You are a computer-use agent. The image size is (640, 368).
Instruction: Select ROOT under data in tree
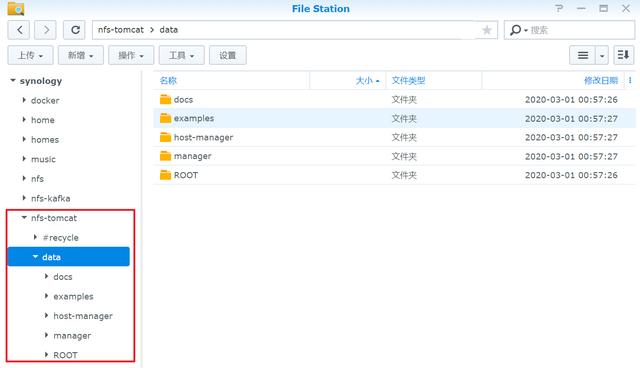65,355
